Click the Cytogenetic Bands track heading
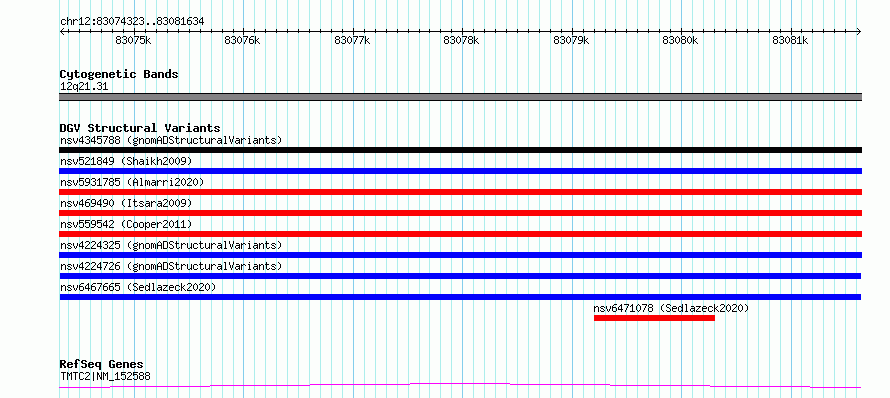890x398 pixels. [119, 74]
